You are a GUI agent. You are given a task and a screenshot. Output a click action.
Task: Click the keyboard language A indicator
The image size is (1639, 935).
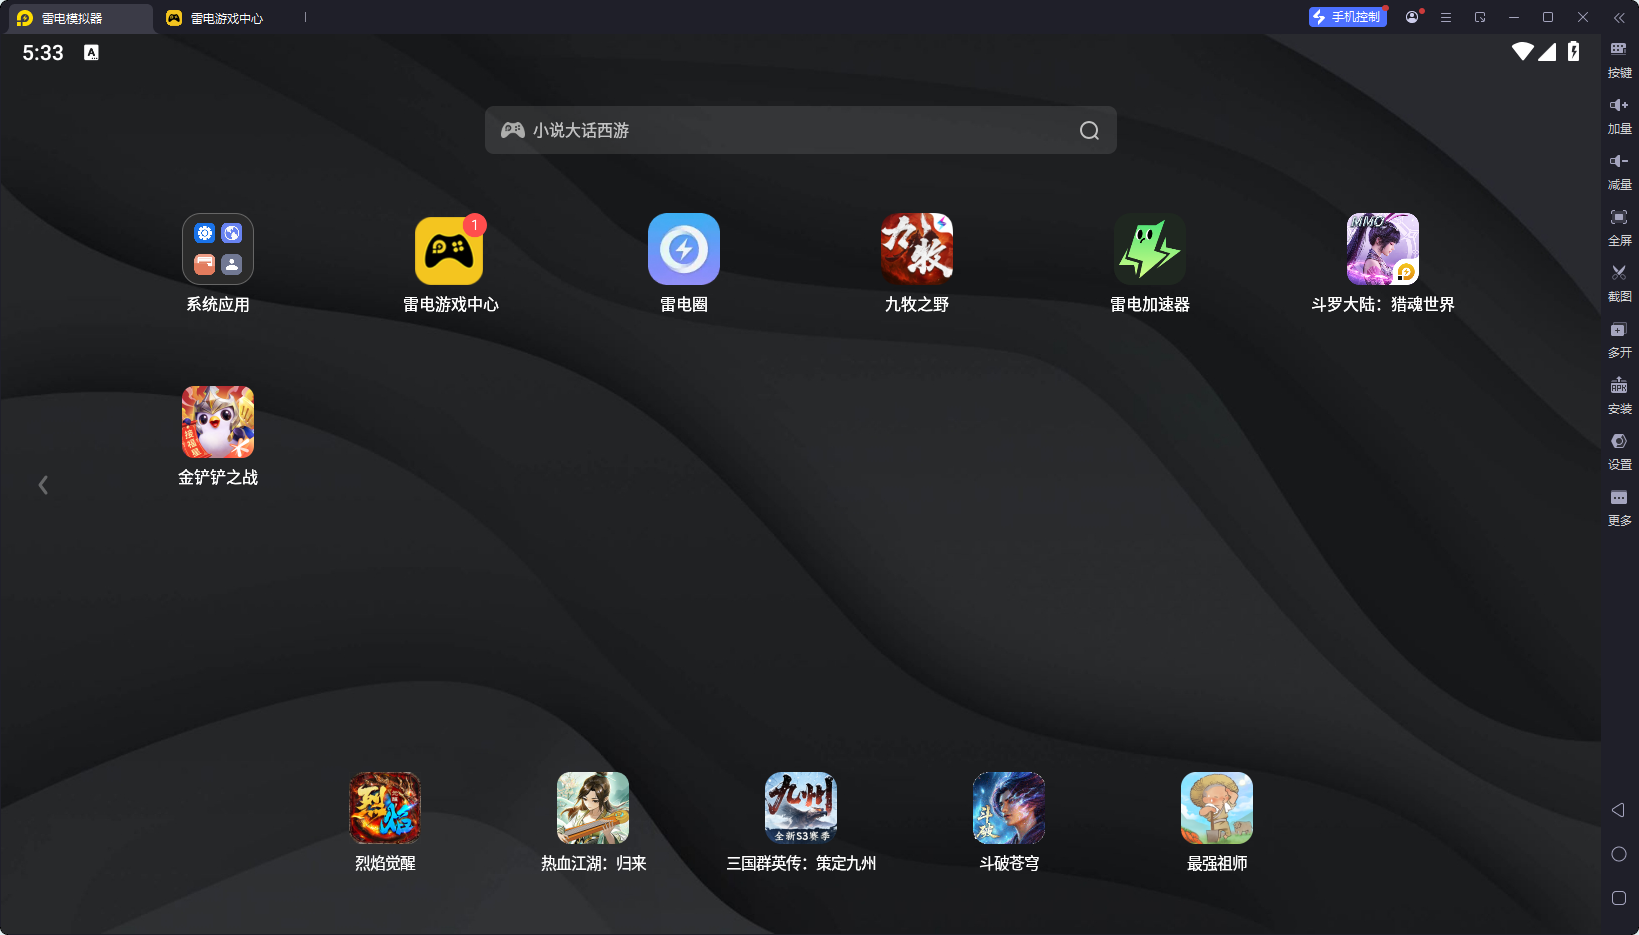[91, 52]
